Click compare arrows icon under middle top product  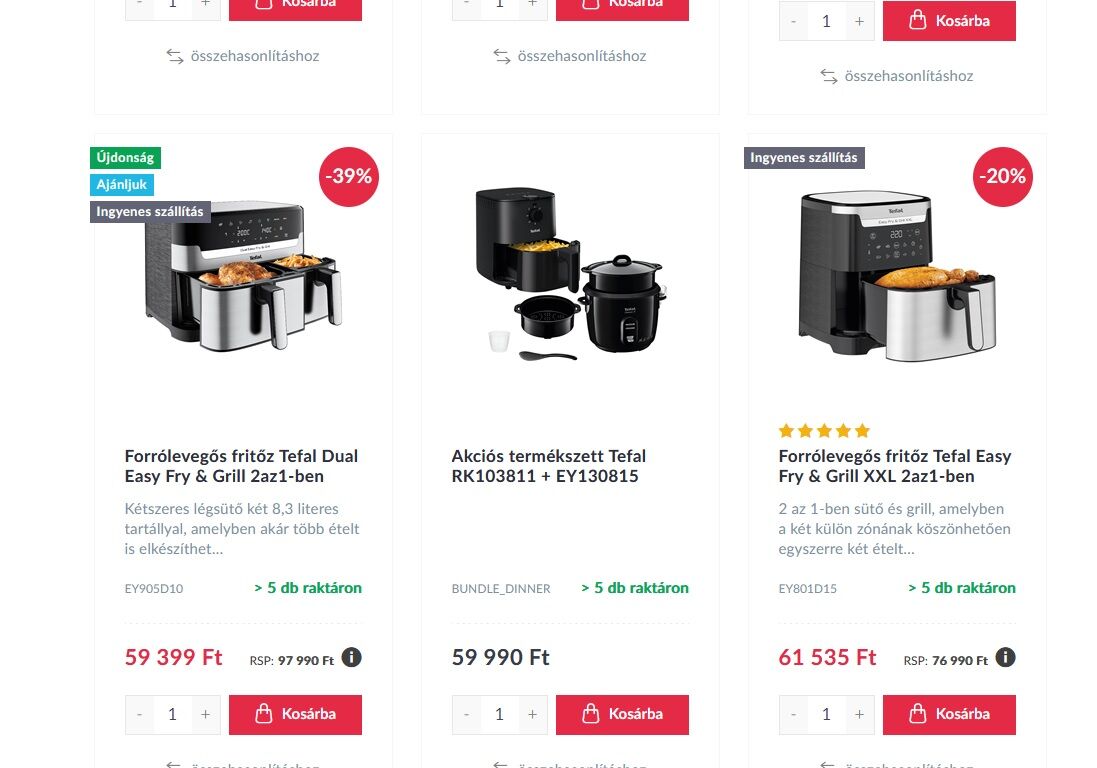coord(502,56)
